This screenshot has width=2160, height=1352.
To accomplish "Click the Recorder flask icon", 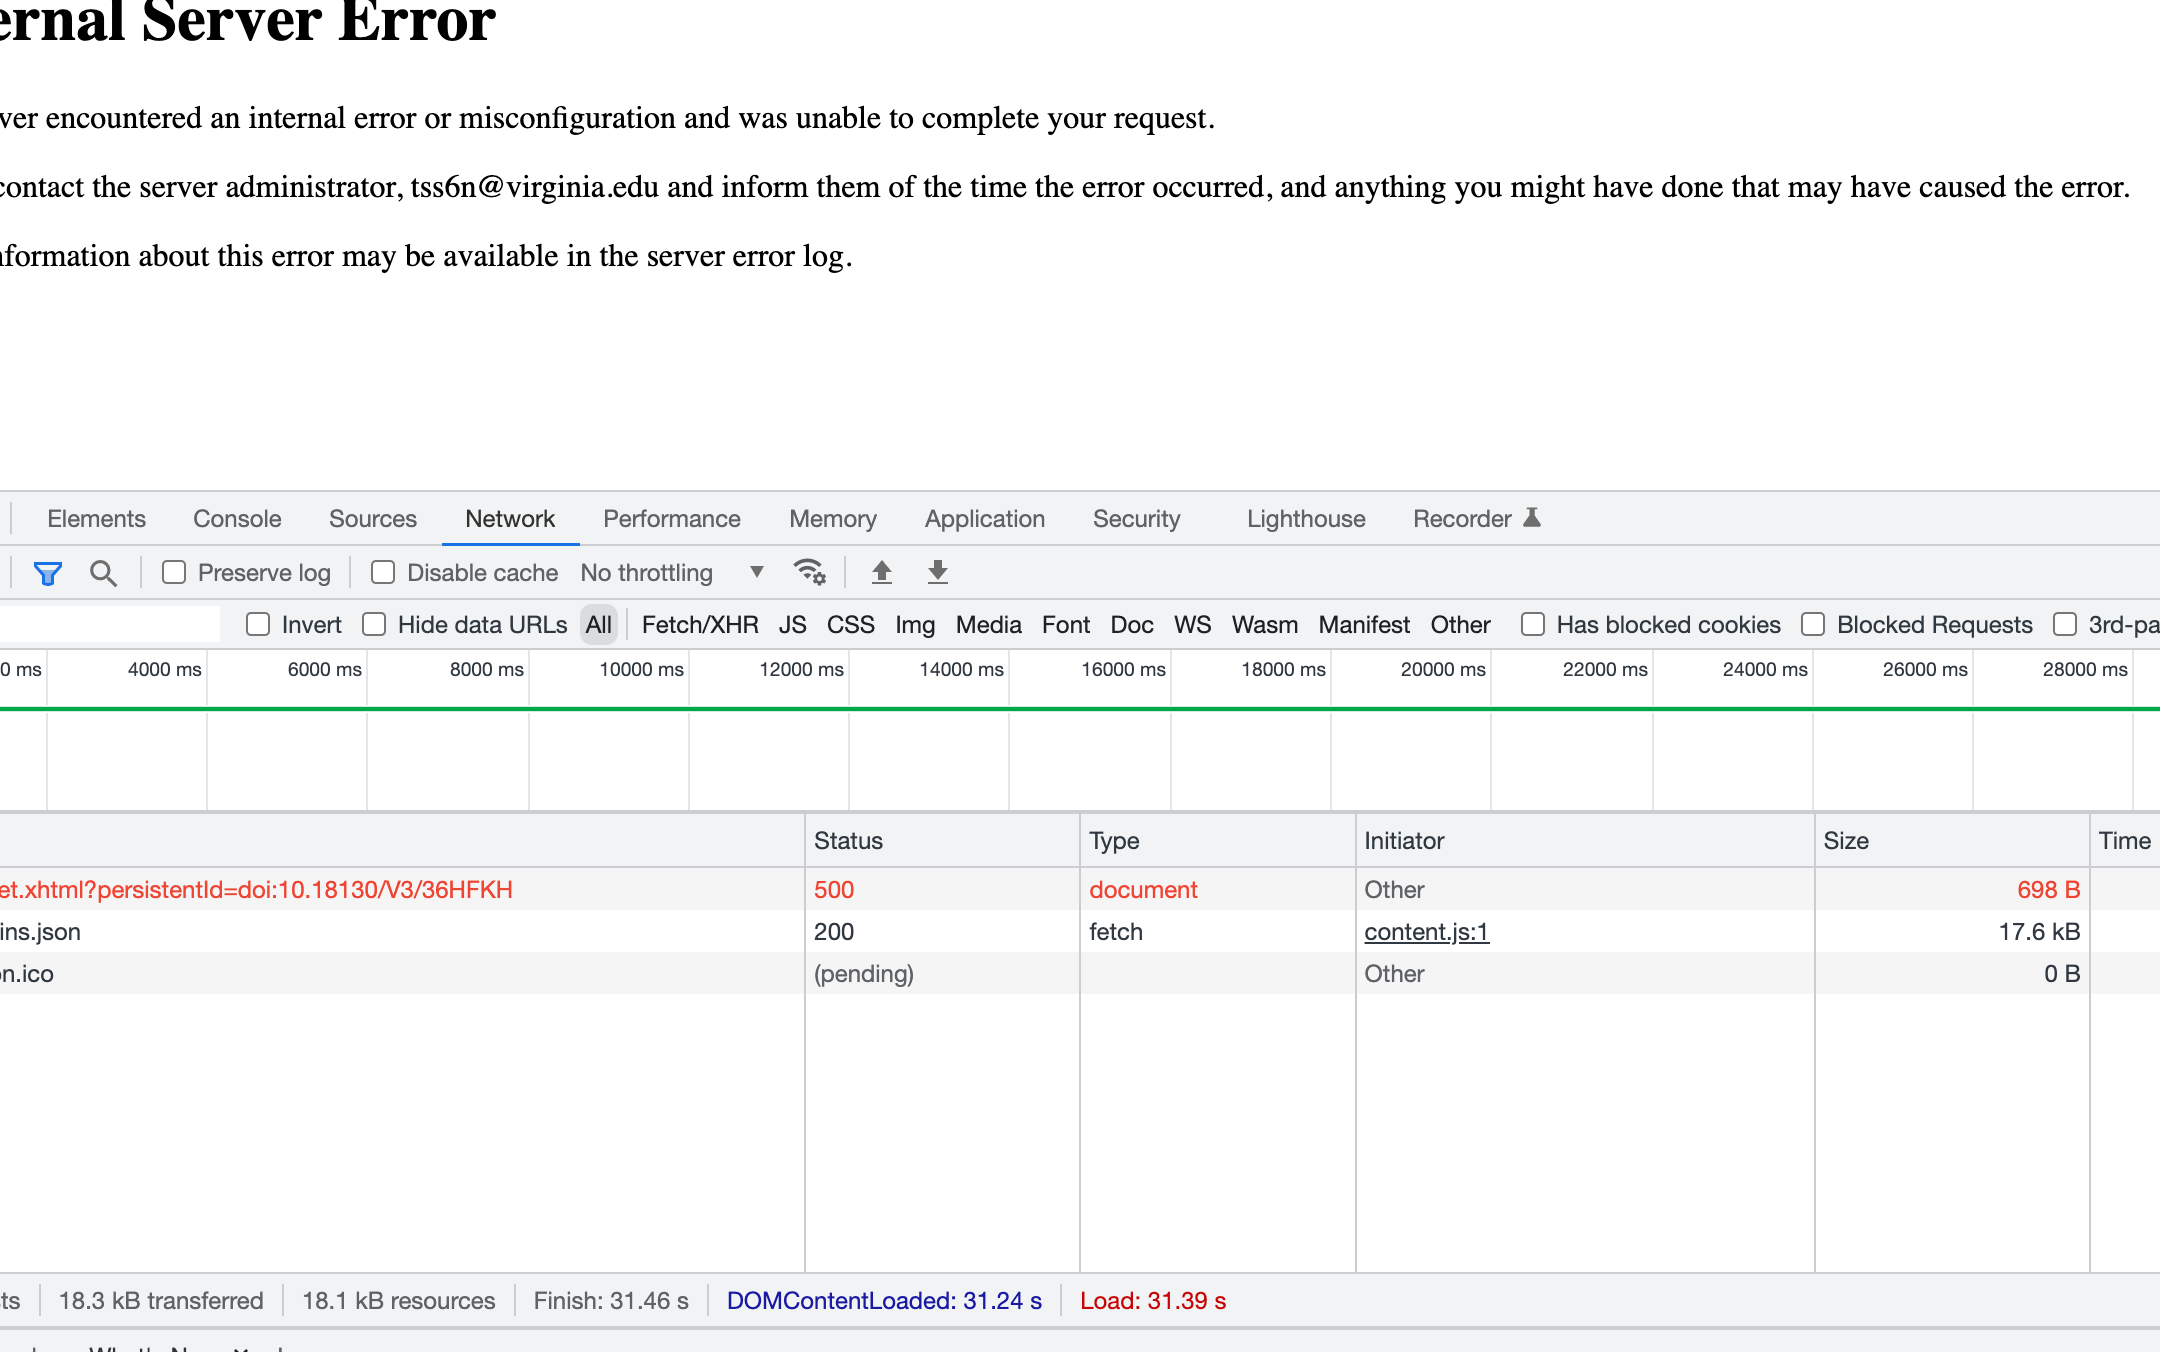I will pos(1532,518).
